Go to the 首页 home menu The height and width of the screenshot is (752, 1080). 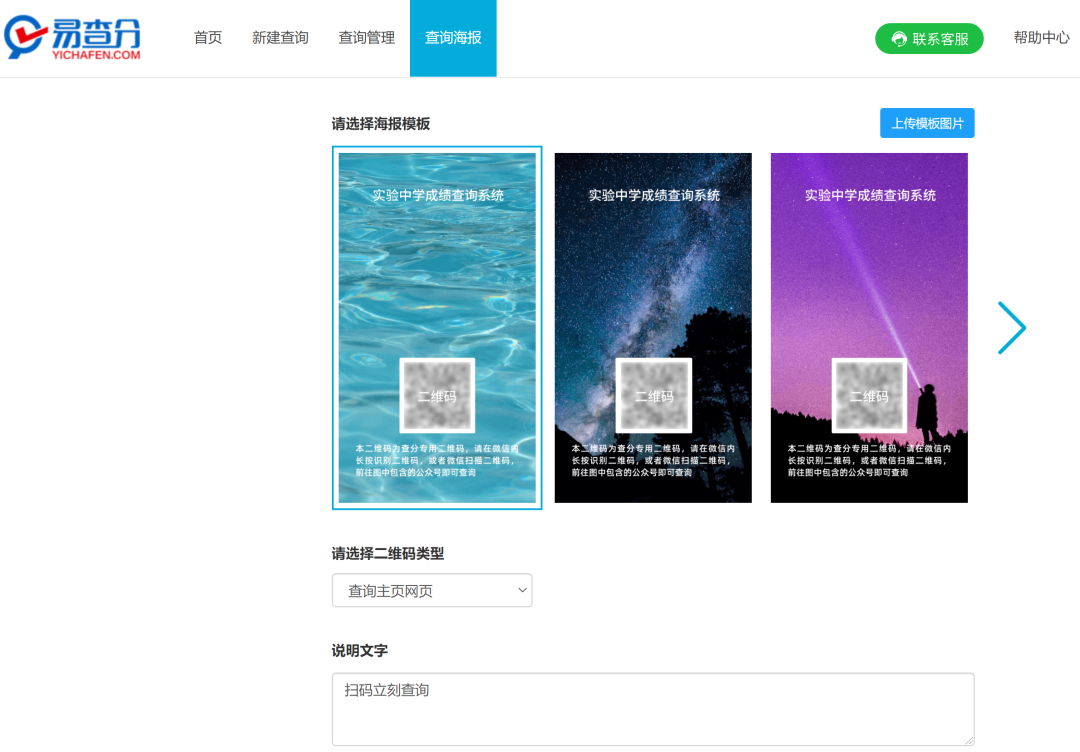point(207,38)
